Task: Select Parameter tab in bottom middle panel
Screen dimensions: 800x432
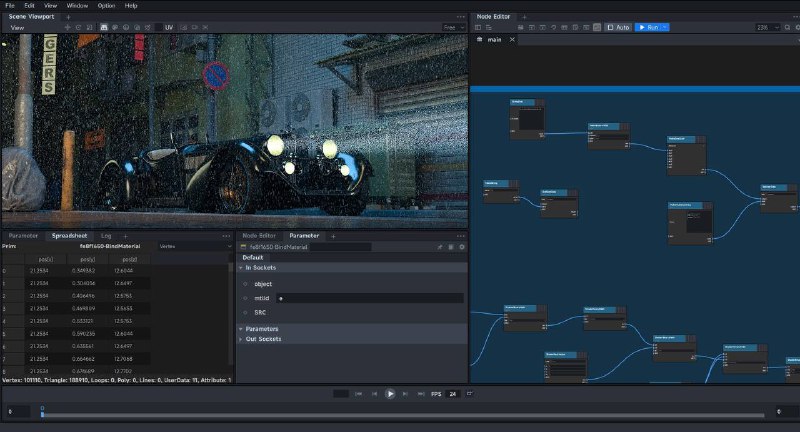Action: tap(304, 236)
